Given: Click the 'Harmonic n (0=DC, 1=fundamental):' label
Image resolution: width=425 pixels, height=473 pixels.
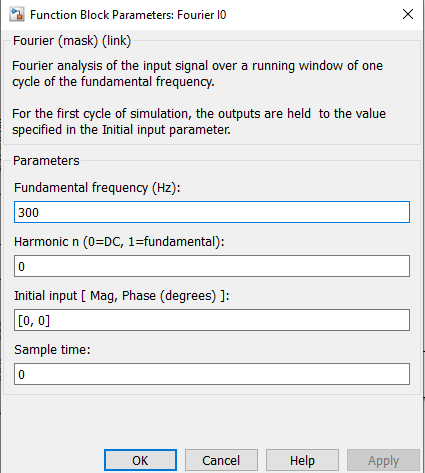Looking at the screenshot, I should click(119, 242).
